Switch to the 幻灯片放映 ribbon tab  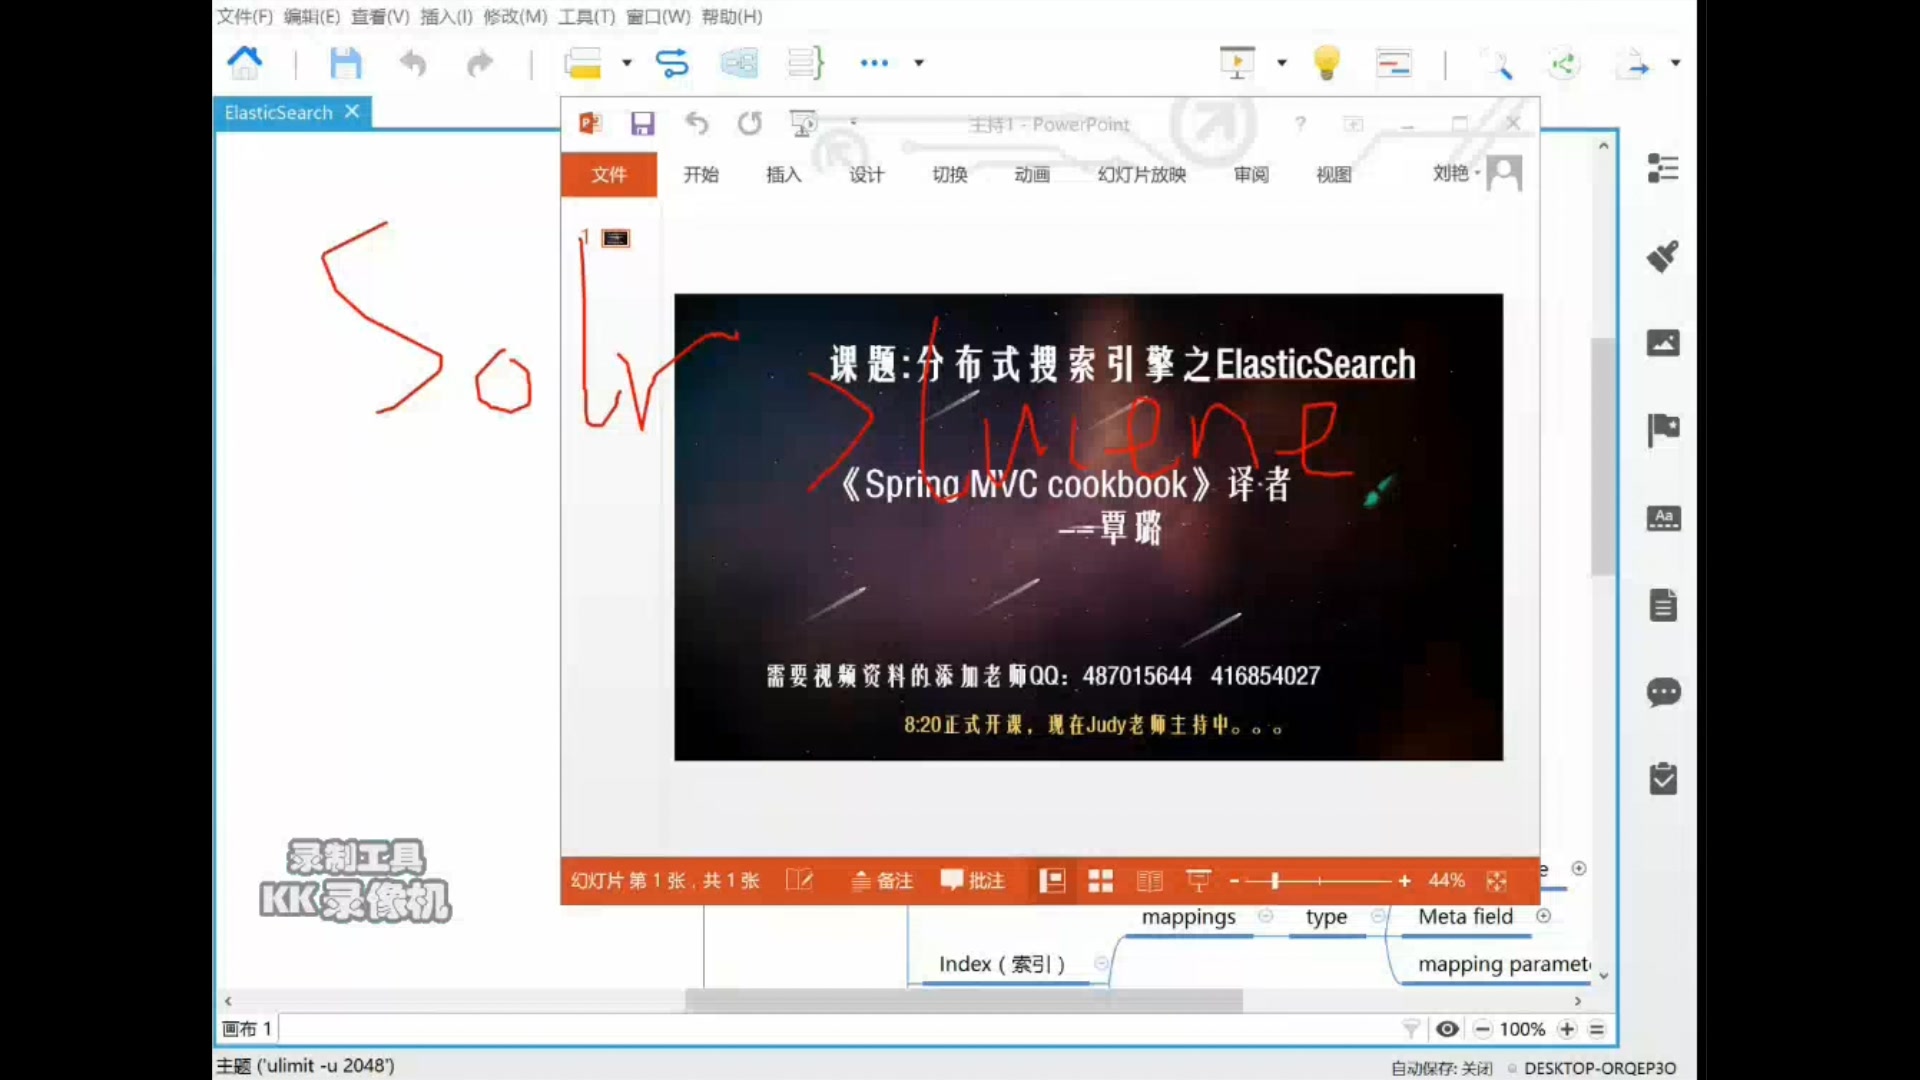pyautogui.click(x=1141, y=175)
